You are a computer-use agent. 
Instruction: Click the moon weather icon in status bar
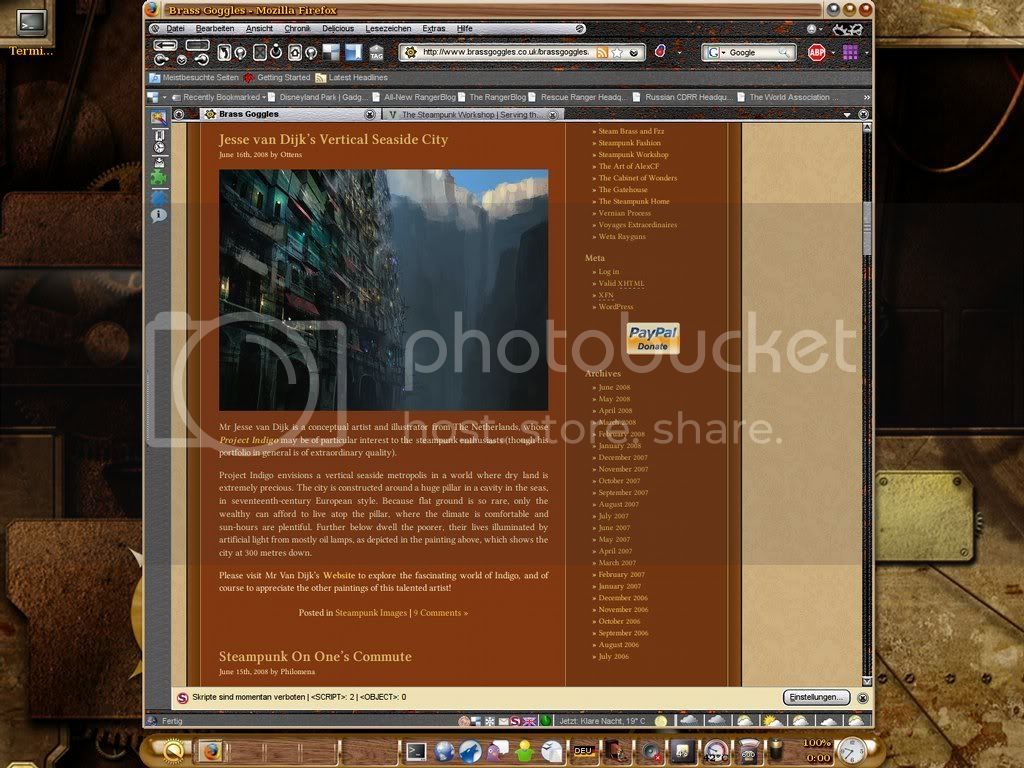tap(661, 721)
